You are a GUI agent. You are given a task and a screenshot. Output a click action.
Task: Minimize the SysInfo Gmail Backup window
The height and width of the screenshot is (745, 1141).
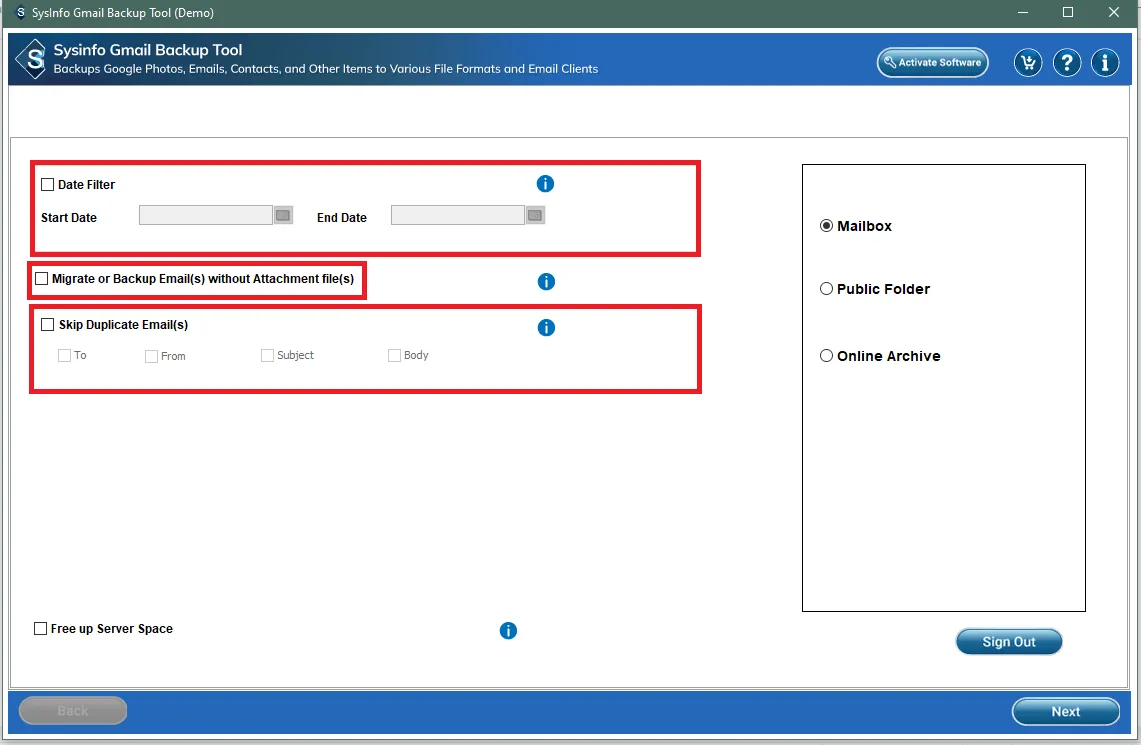click(1022, 12)
